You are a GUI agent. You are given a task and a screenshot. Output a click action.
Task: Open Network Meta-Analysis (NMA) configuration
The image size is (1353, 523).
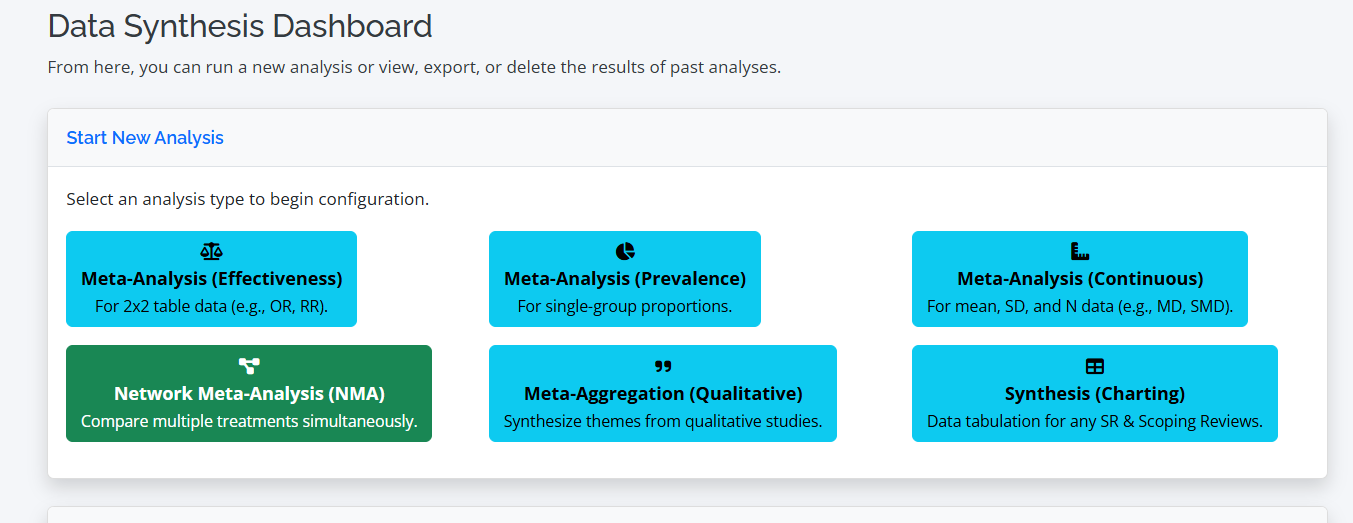pos(249,393)
